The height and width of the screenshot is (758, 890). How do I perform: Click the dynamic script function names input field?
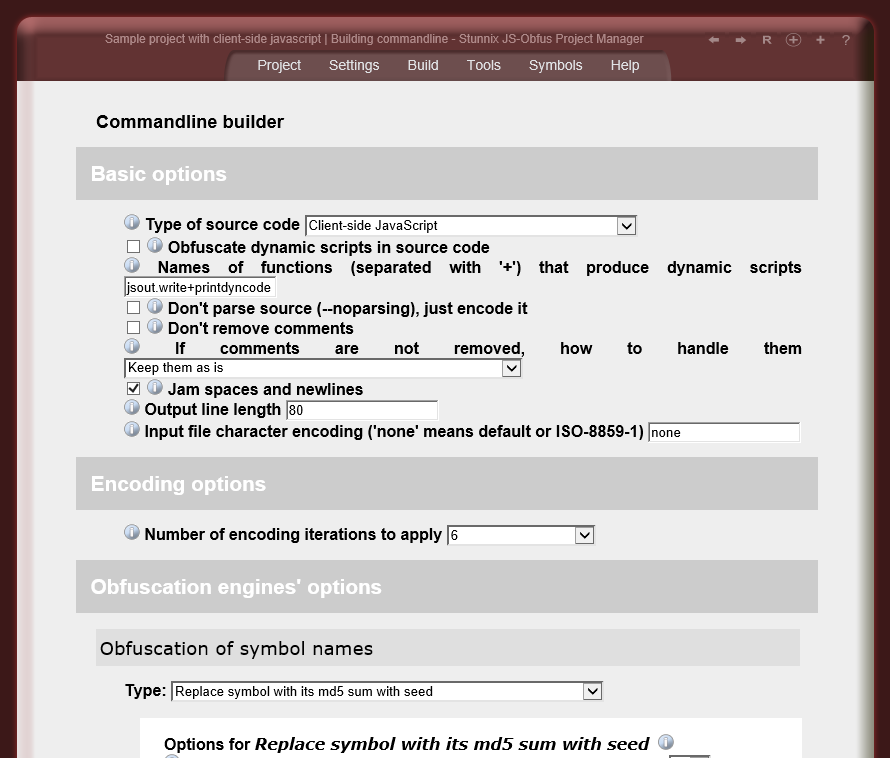tap(197, 287)
